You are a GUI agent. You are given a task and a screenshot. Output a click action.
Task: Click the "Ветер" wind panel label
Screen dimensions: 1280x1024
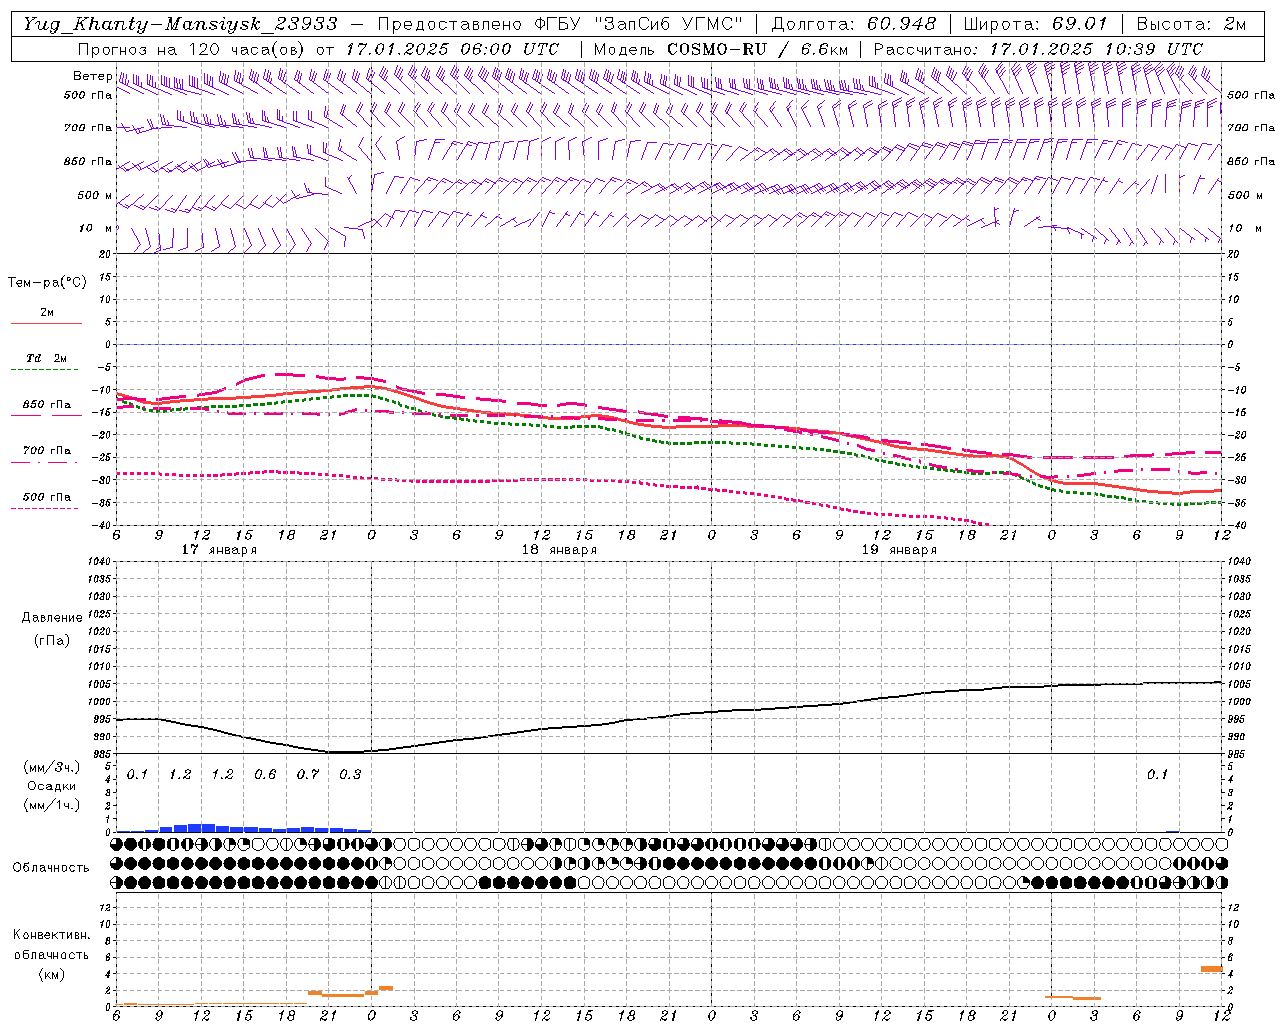click(93, 76)
